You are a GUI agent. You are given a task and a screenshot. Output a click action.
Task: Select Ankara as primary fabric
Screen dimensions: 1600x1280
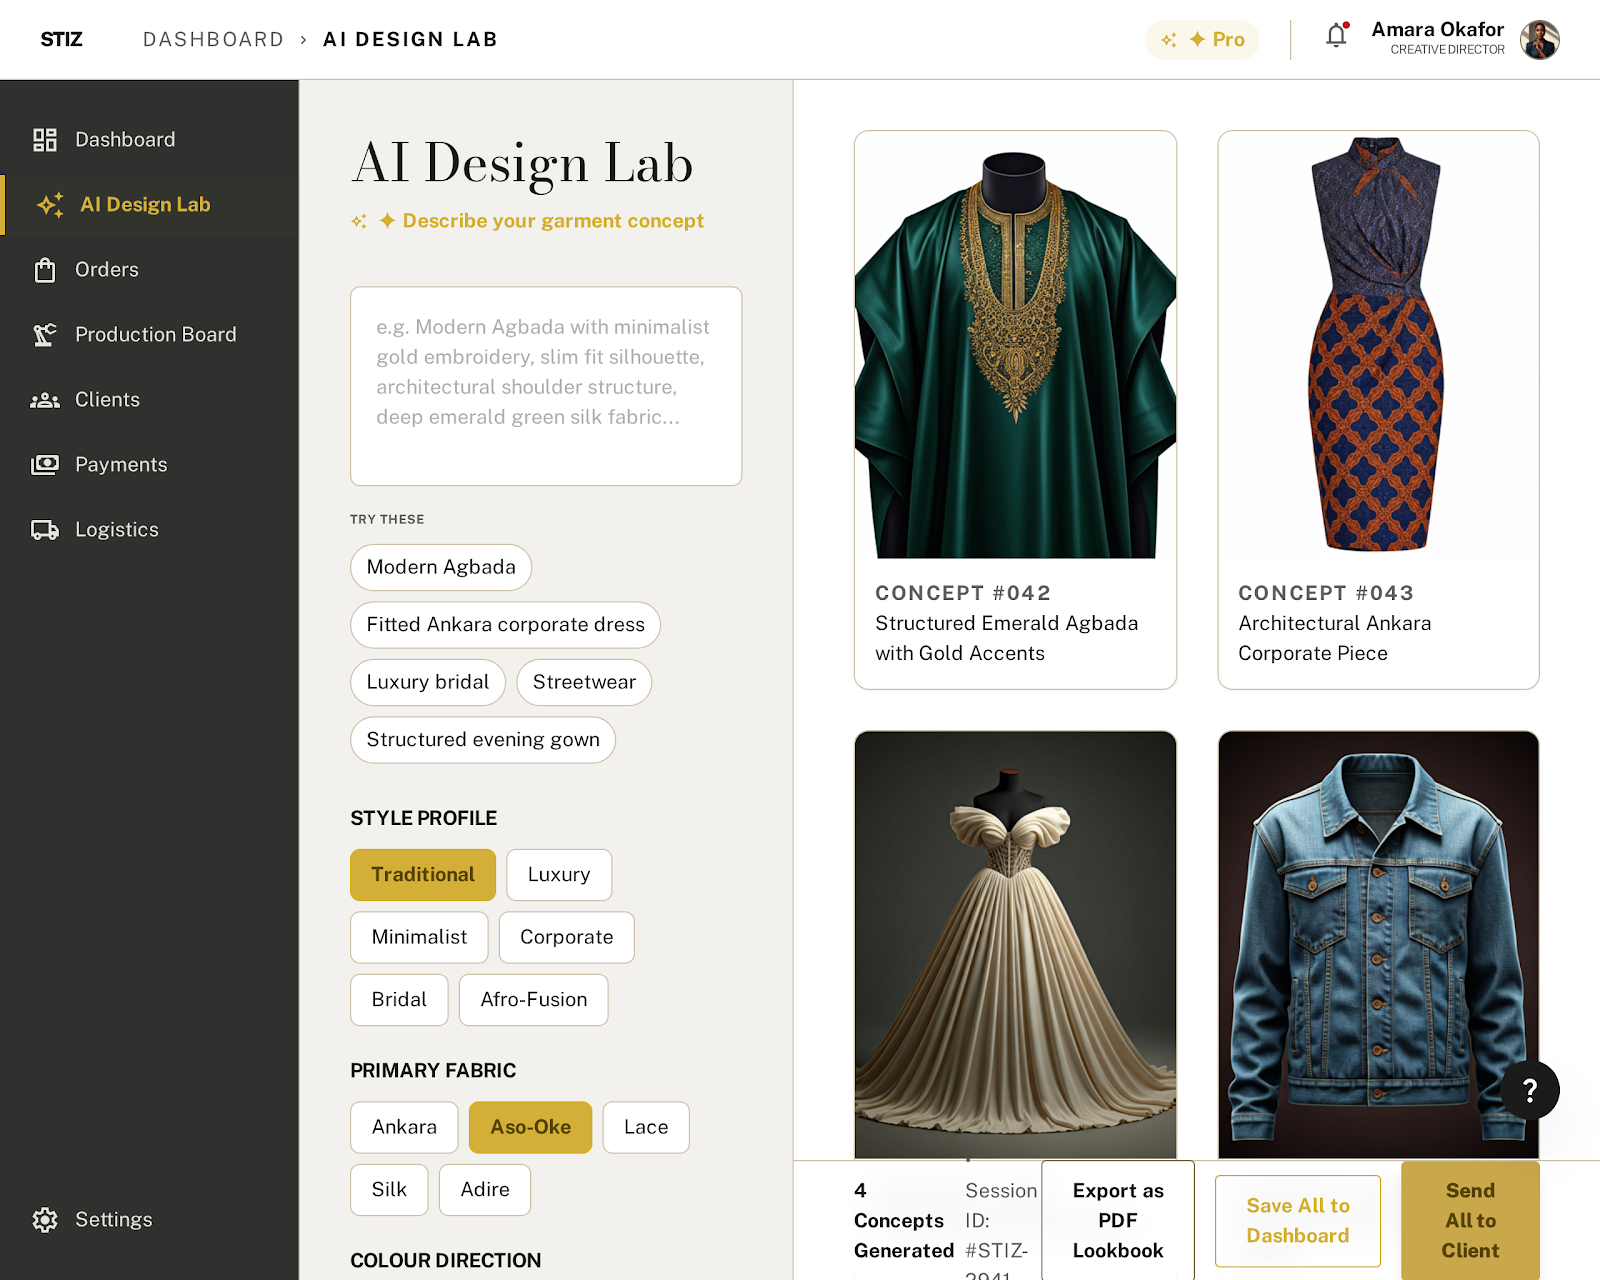point(404,1127)
